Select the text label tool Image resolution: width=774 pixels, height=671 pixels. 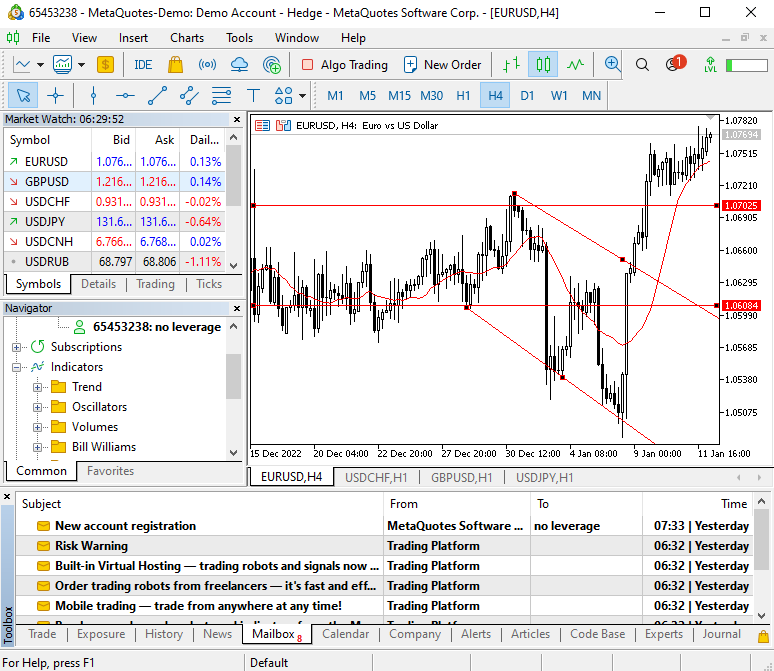pyautogui.click(x=253, y=95)
